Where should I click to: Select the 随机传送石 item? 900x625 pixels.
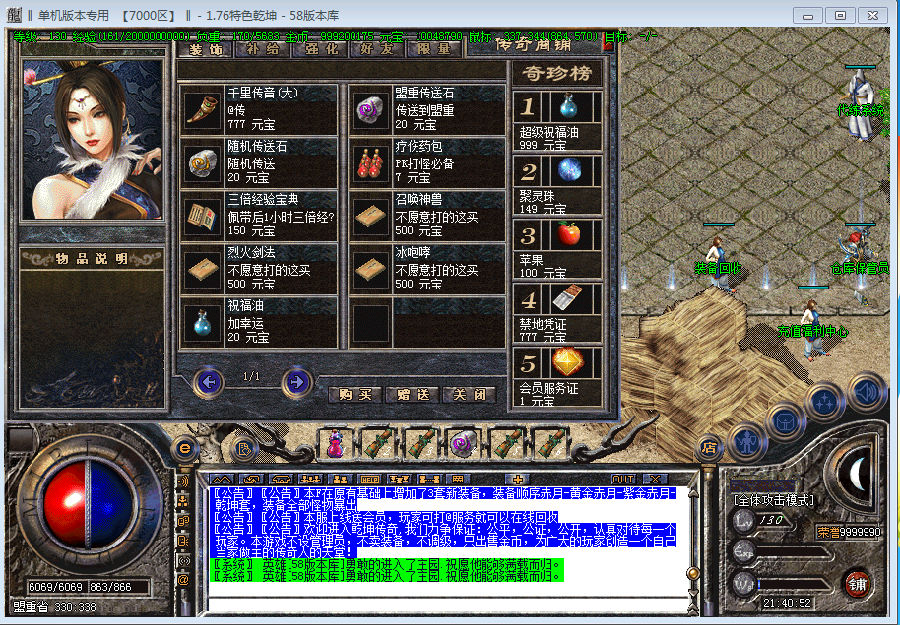click(204, 163)
